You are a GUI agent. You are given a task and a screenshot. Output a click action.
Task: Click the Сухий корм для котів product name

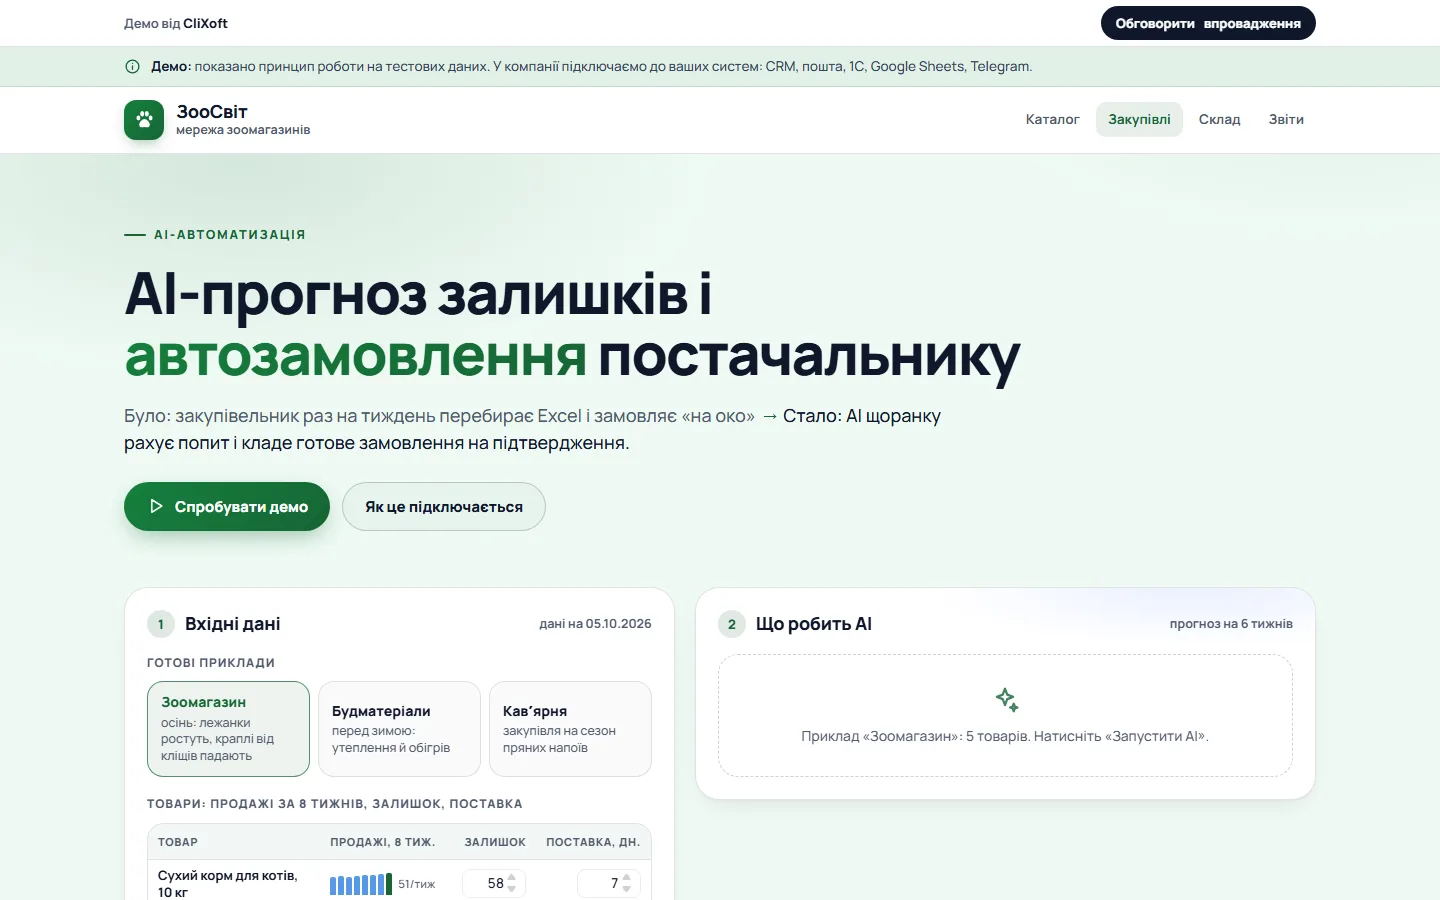point(228,883)
